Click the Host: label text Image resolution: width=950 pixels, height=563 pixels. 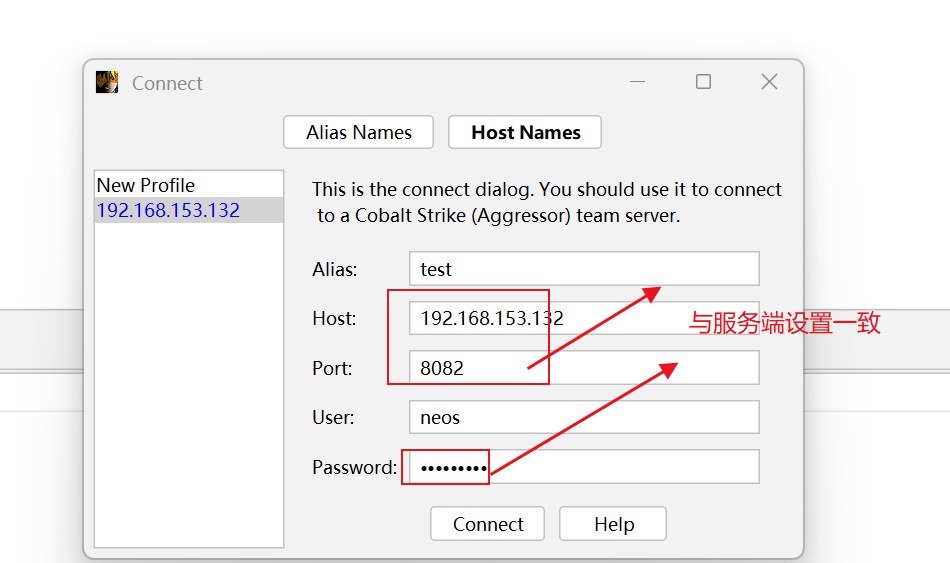pyautogui.click(x=334, y=318)
